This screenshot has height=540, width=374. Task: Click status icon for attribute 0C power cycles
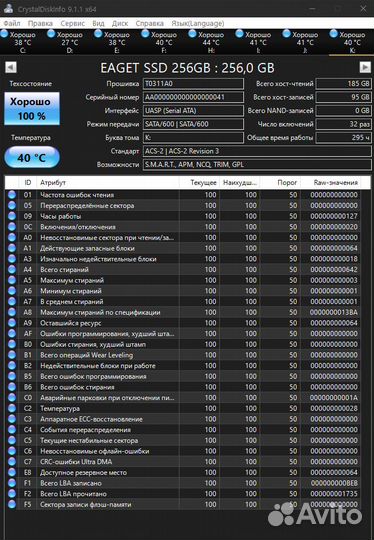point(12,227)
